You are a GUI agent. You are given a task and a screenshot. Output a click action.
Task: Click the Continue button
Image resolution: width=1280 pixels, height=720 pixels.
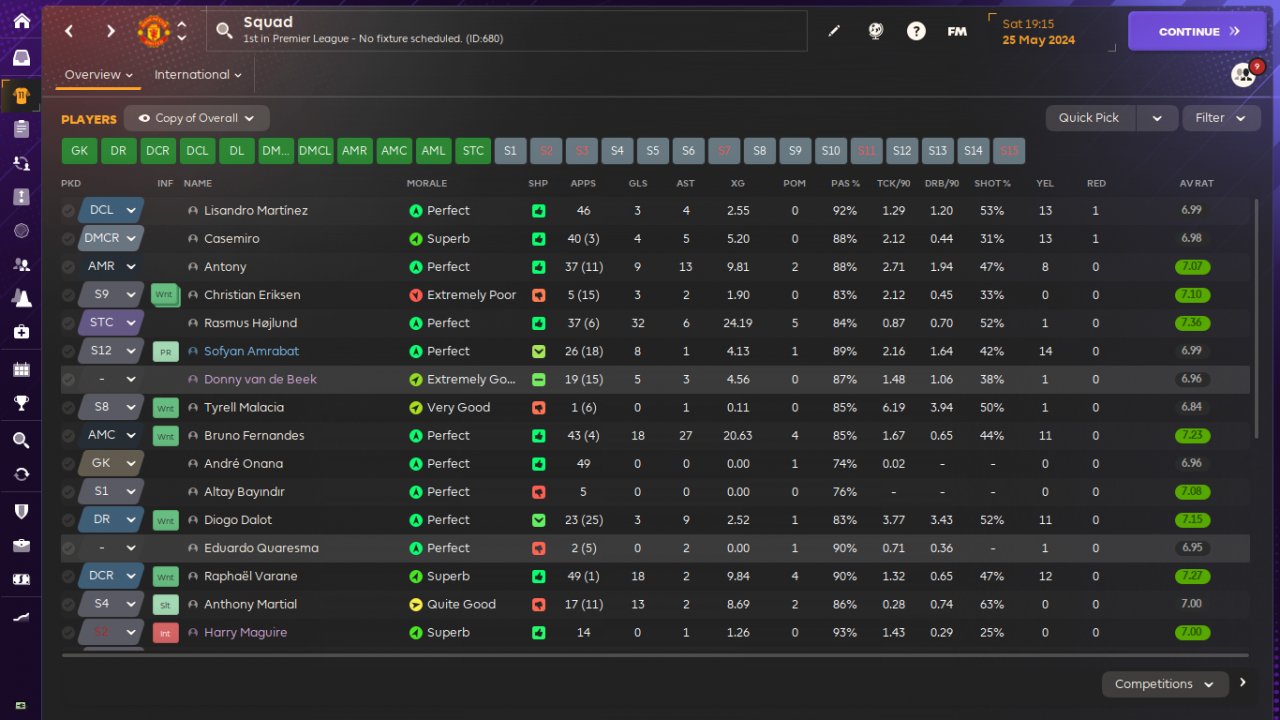(1197, 31)
